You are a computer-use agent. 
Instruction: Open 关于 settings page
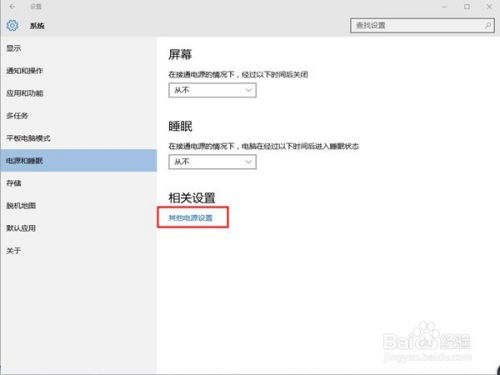[x=78, y=251]
